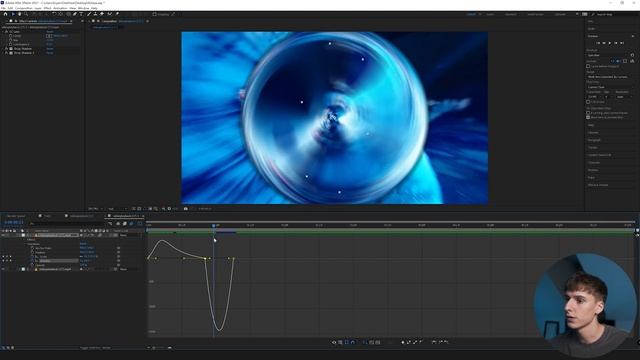Click the Motion Blur enable icon in timeline
Screen dimensions: 640x360
(x=131, y=223)
